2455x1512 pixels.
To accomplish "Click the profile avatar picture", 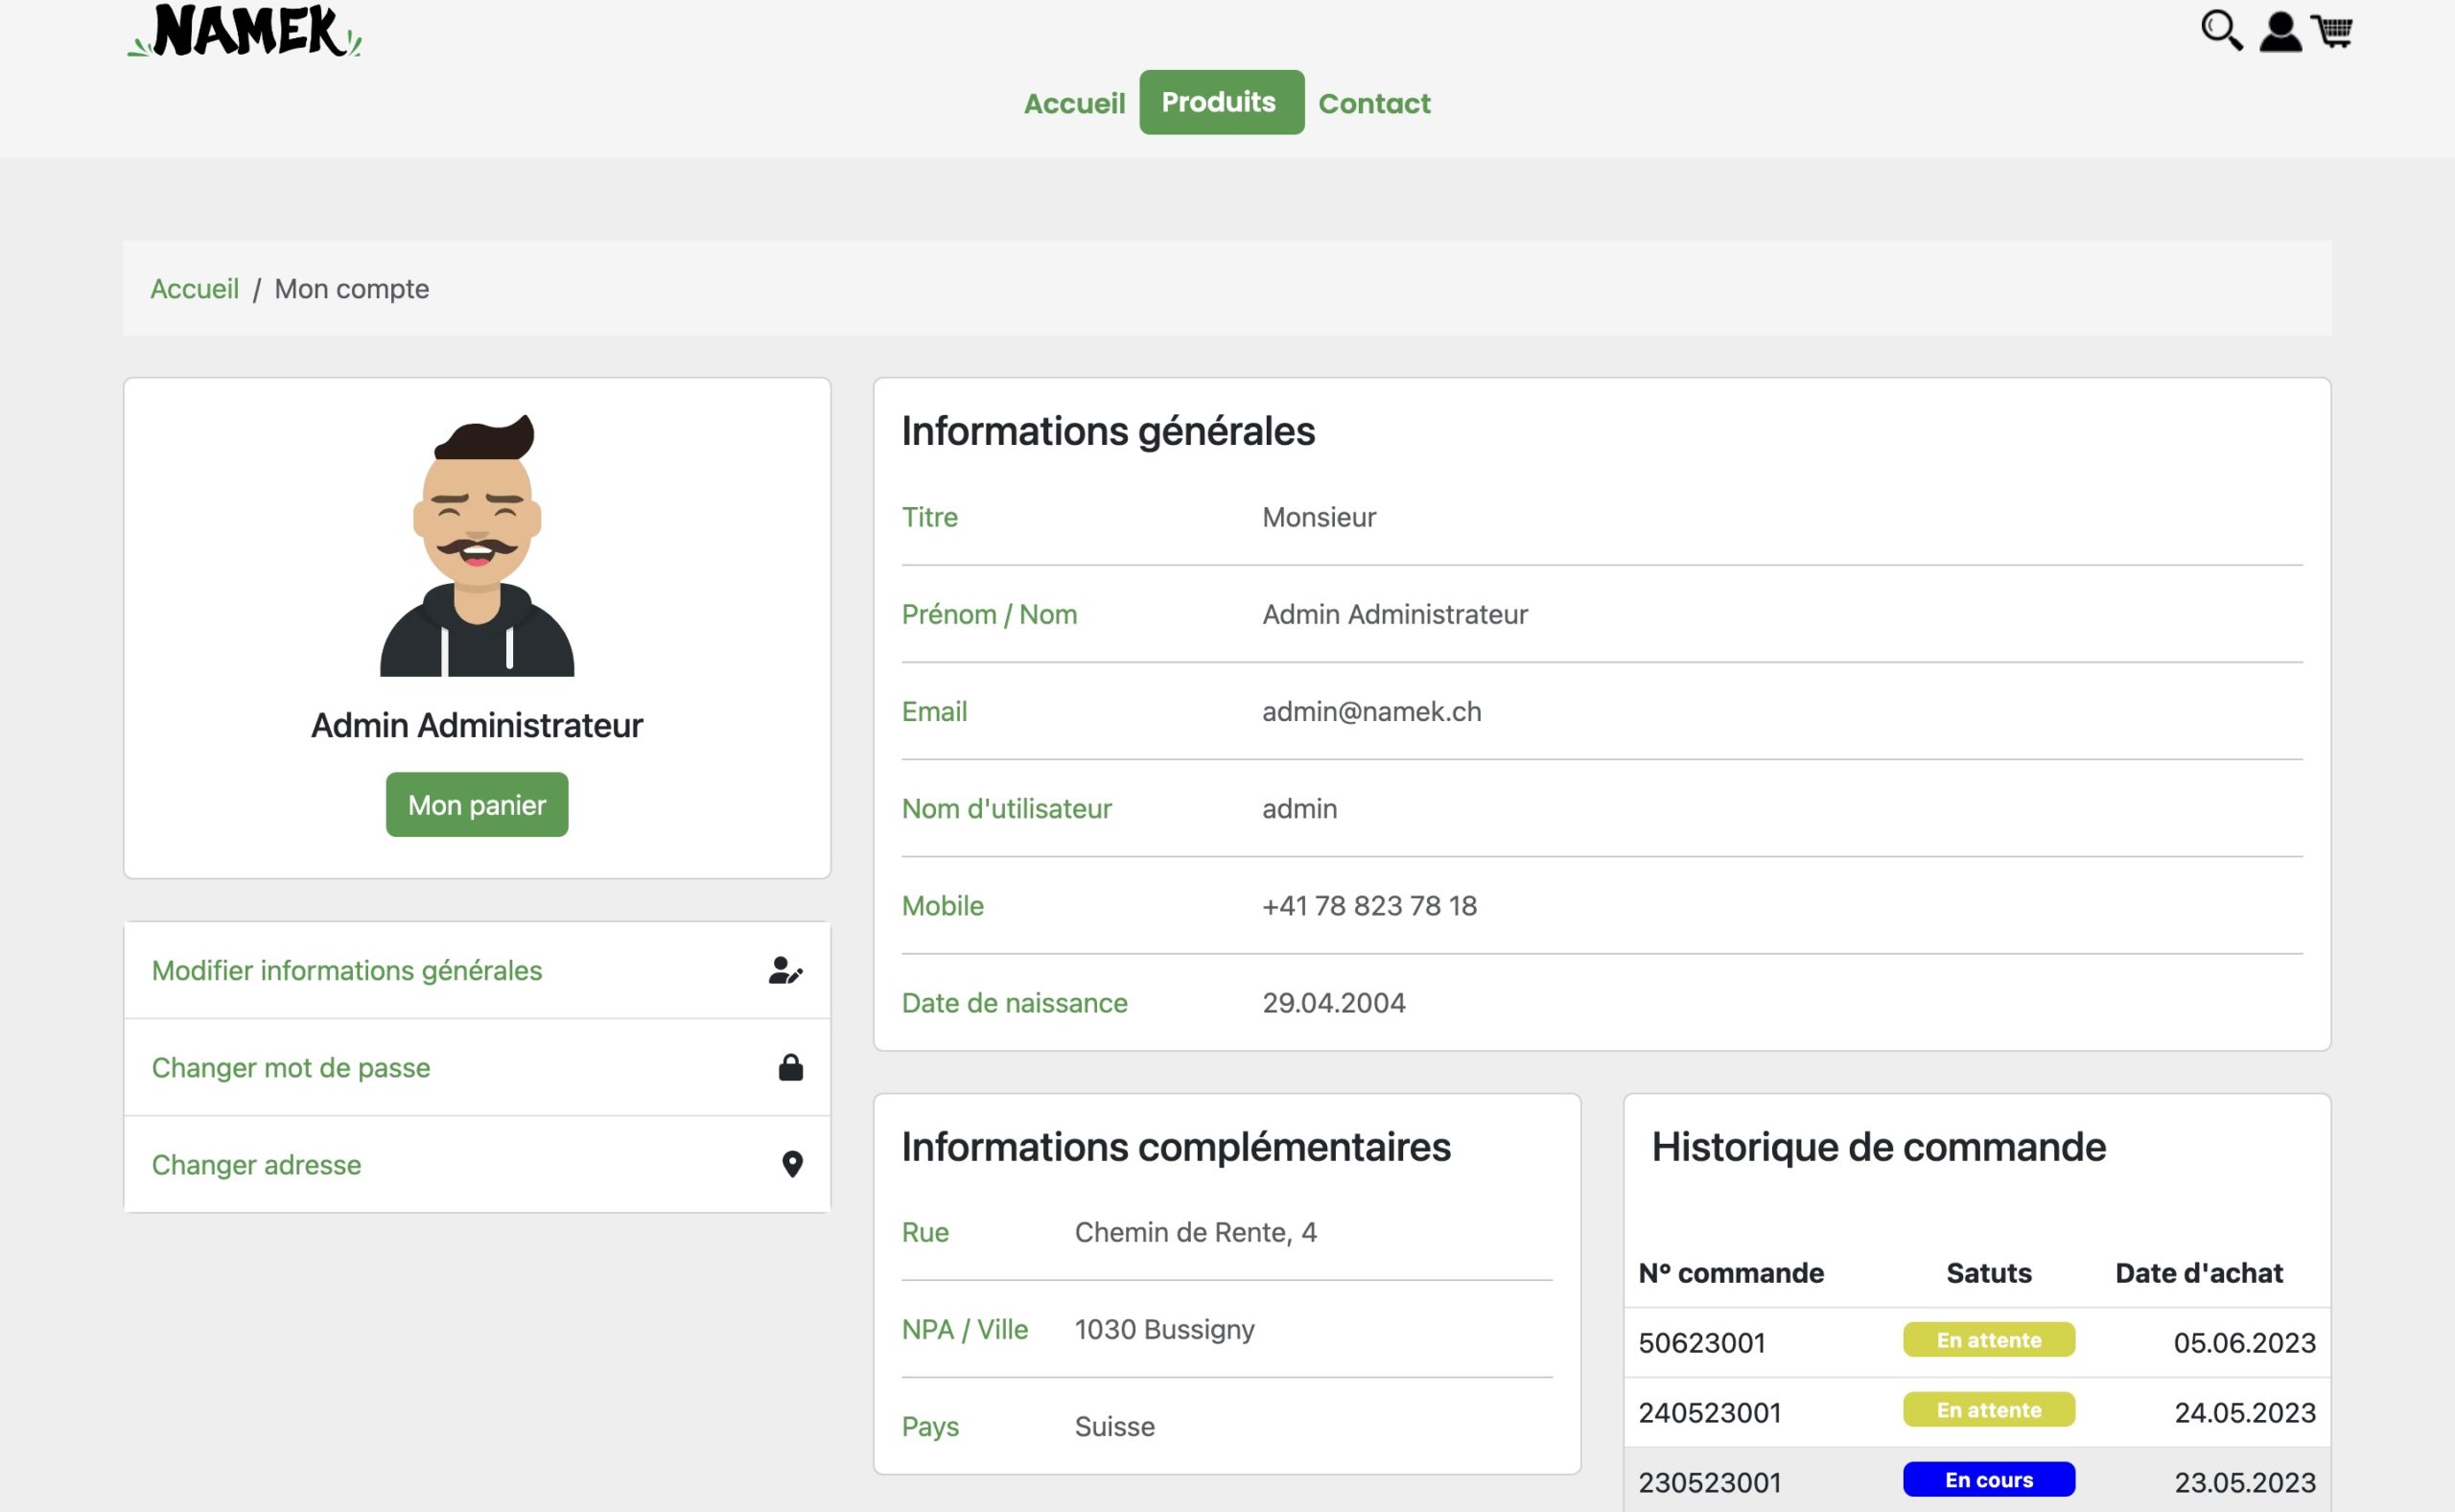I will tap(477, 546).
